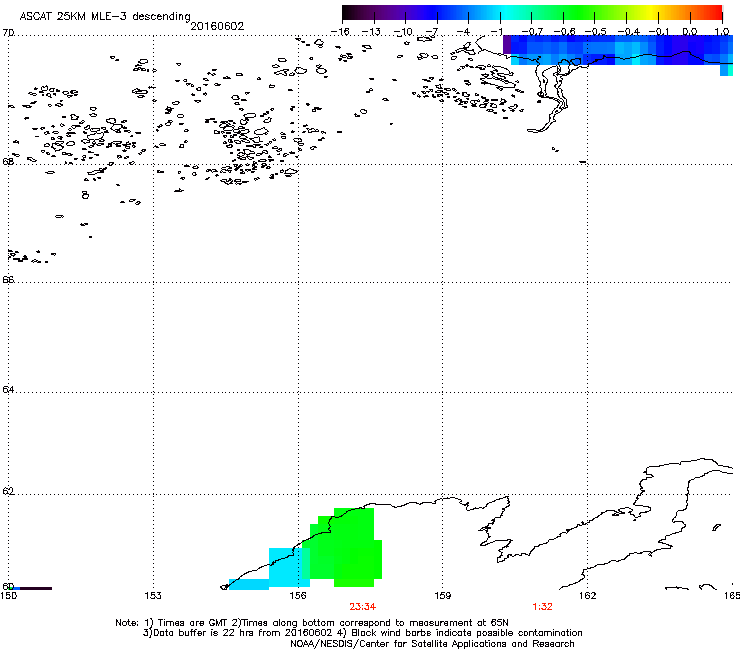740x650 pixels.
Task: Click the -4 color scale label
Action: coord(463,32)
